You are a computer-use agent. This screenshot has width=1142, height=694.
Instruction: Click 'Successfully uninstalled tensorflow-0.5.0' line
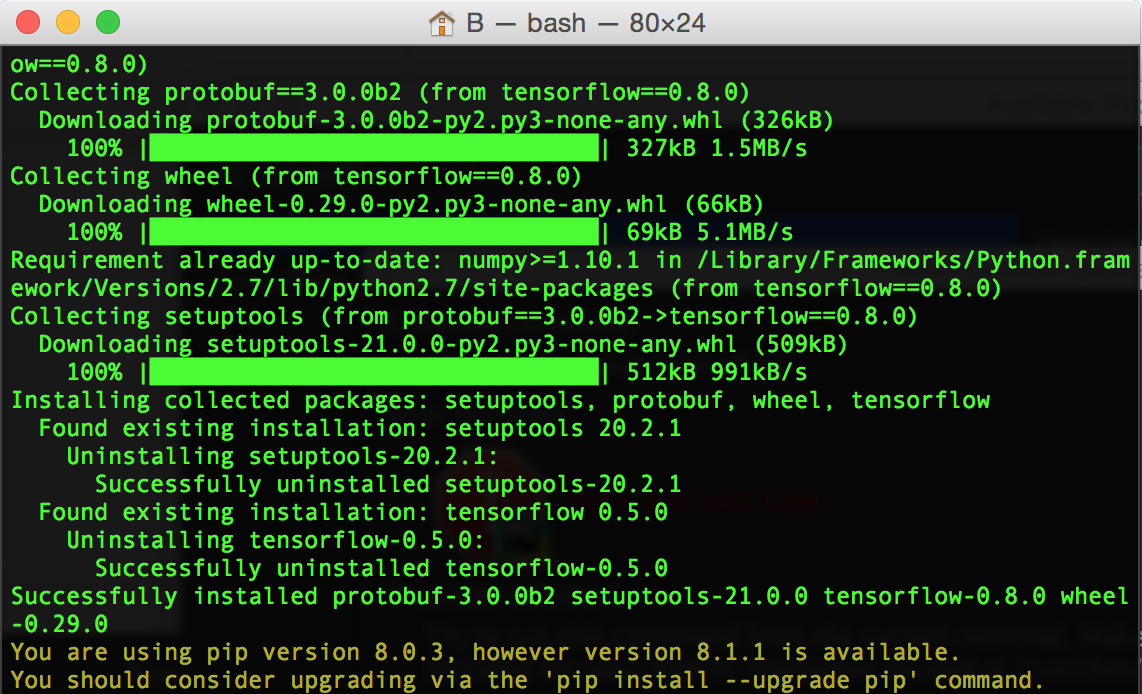pos(381,568)
